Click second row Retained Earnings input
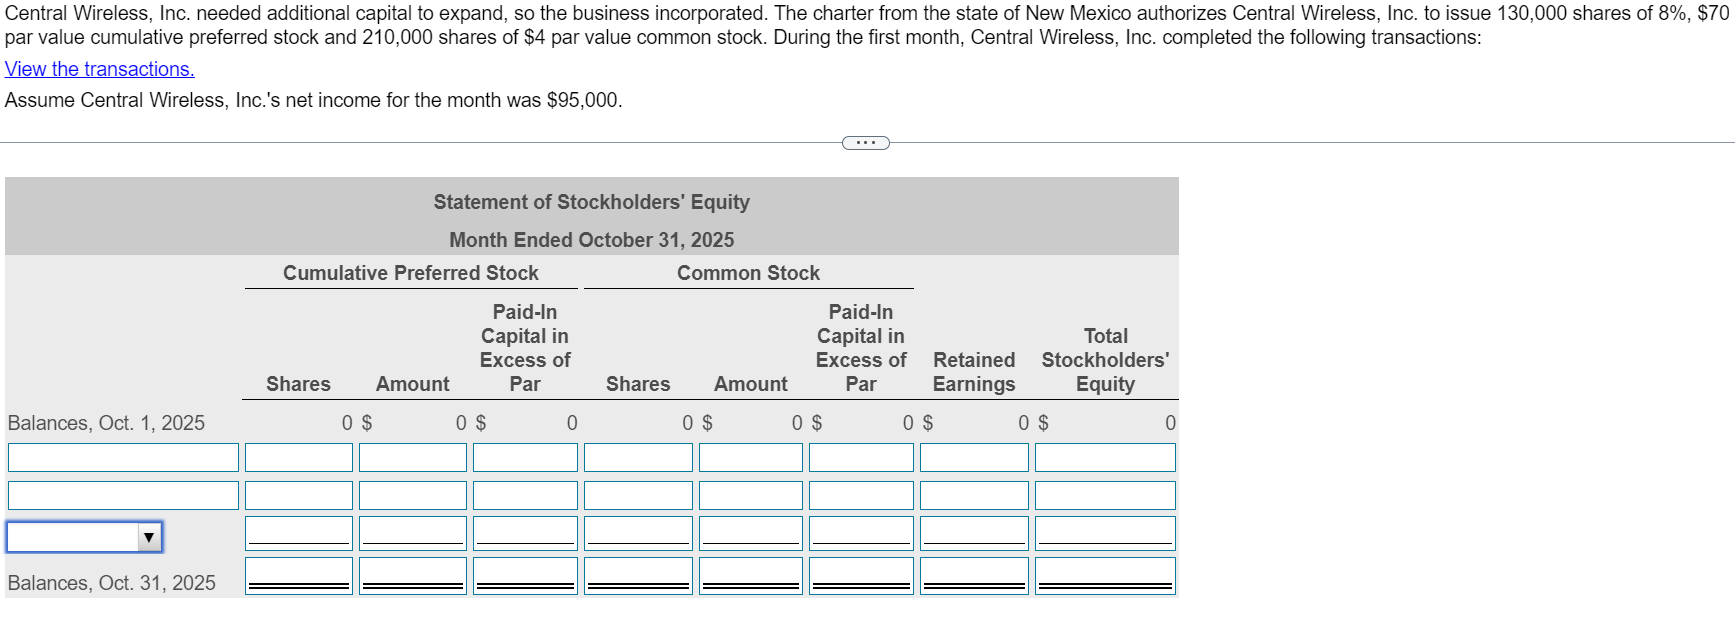 [x=974, y=496]
